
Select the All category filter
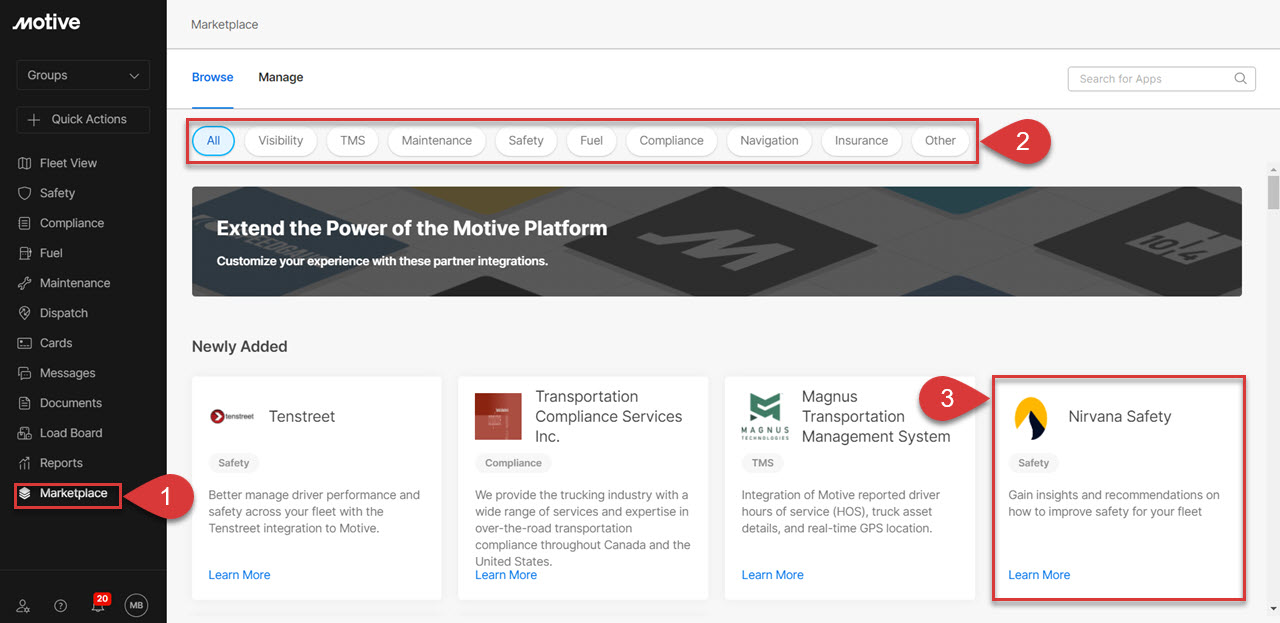click(213, 141)
